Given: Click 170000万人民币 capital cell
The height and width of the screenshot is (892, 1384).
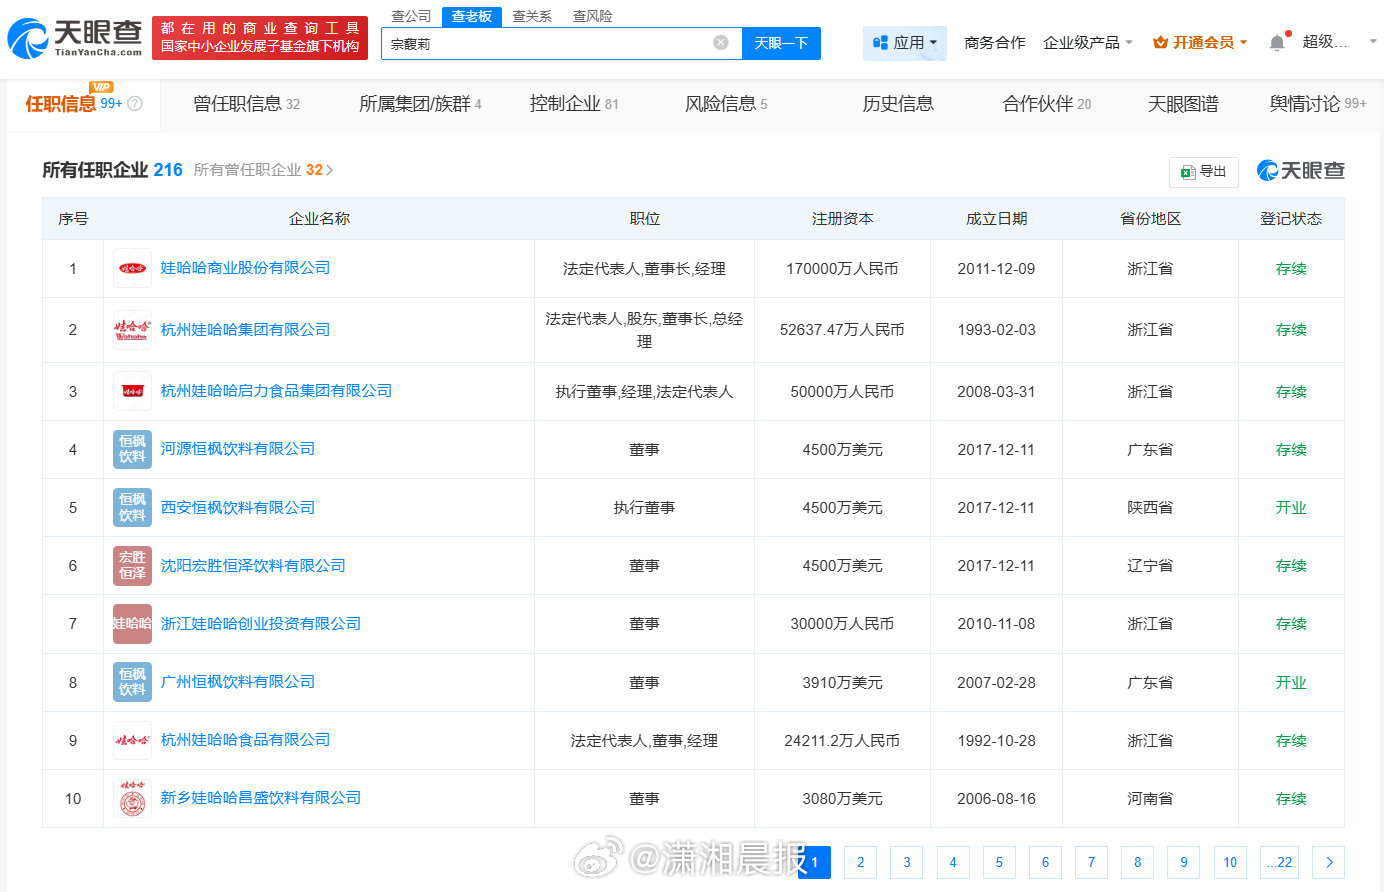Looking at the screenshot, I should (x=842, y=268).
